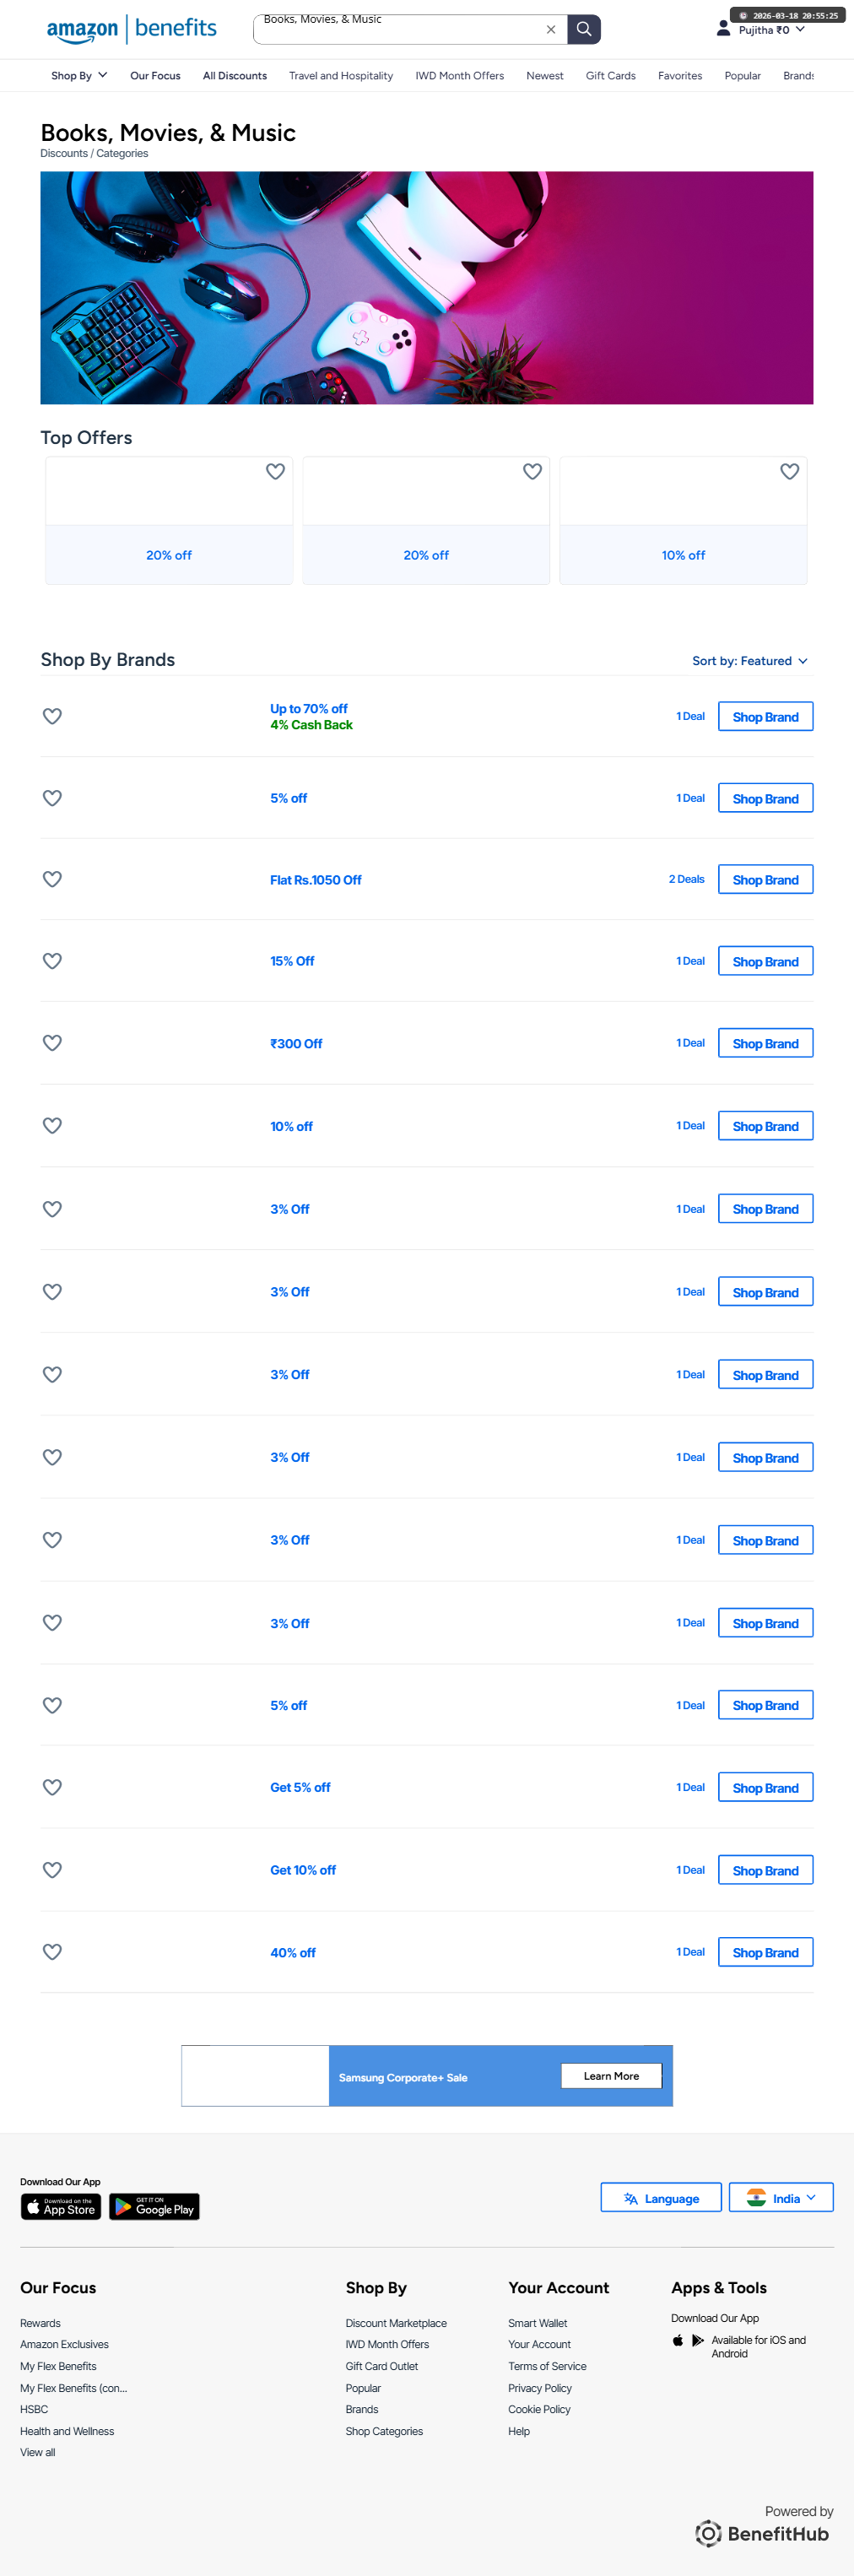Favorite the 10% off top offer card

tap(789, 471)
